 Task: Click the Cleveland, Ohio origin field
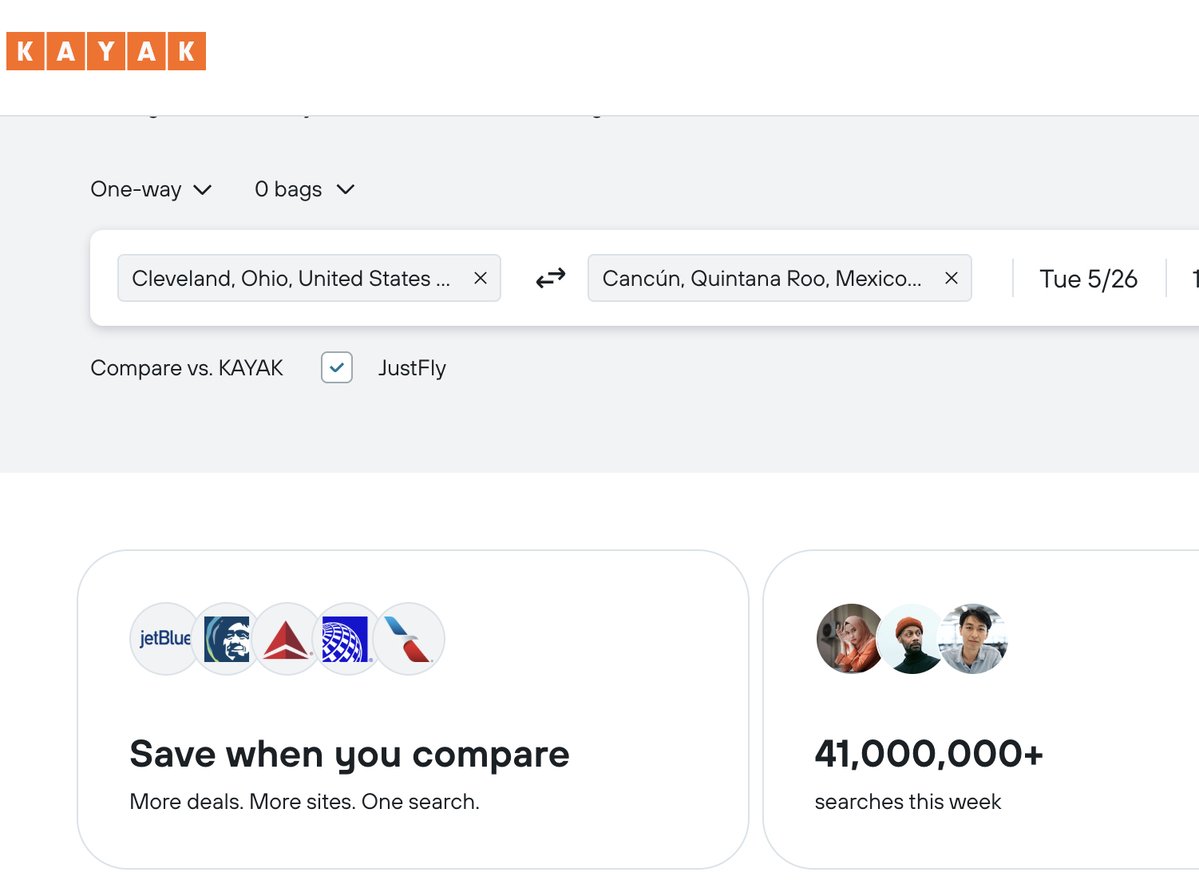(309, 278)
